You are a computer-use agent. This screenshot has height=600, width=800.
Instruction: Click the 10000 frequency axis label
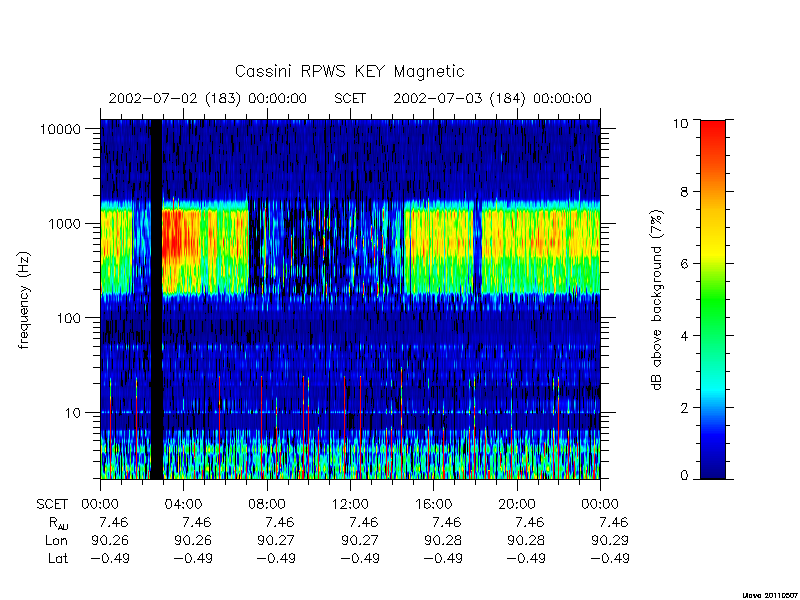(x=60, y=129)
